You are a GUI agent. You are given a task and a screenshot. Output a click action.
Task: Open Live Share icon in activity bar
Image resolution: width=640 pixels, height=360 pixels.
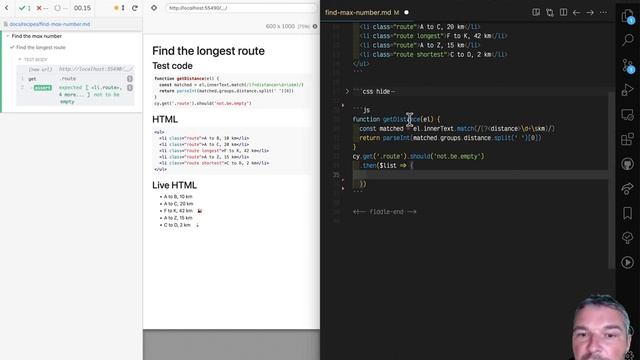628,189
